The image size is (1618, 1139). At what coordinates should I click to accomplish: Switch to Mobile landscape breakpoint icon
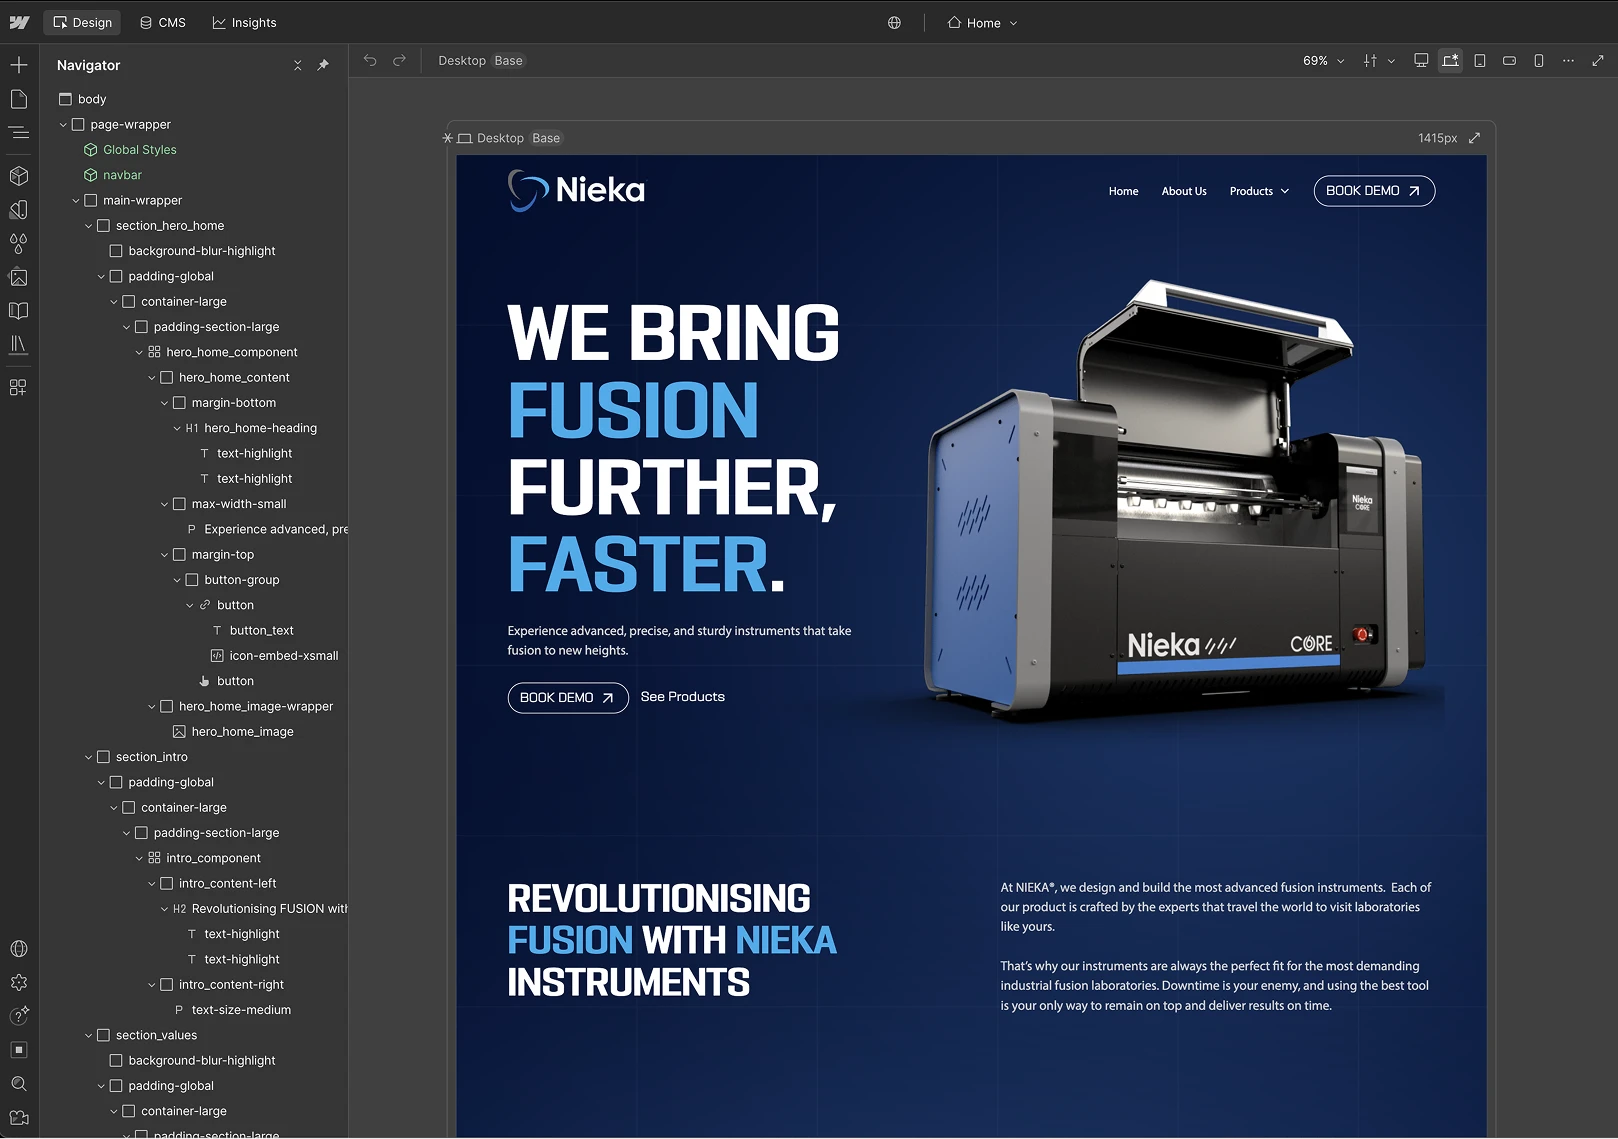1509,60
